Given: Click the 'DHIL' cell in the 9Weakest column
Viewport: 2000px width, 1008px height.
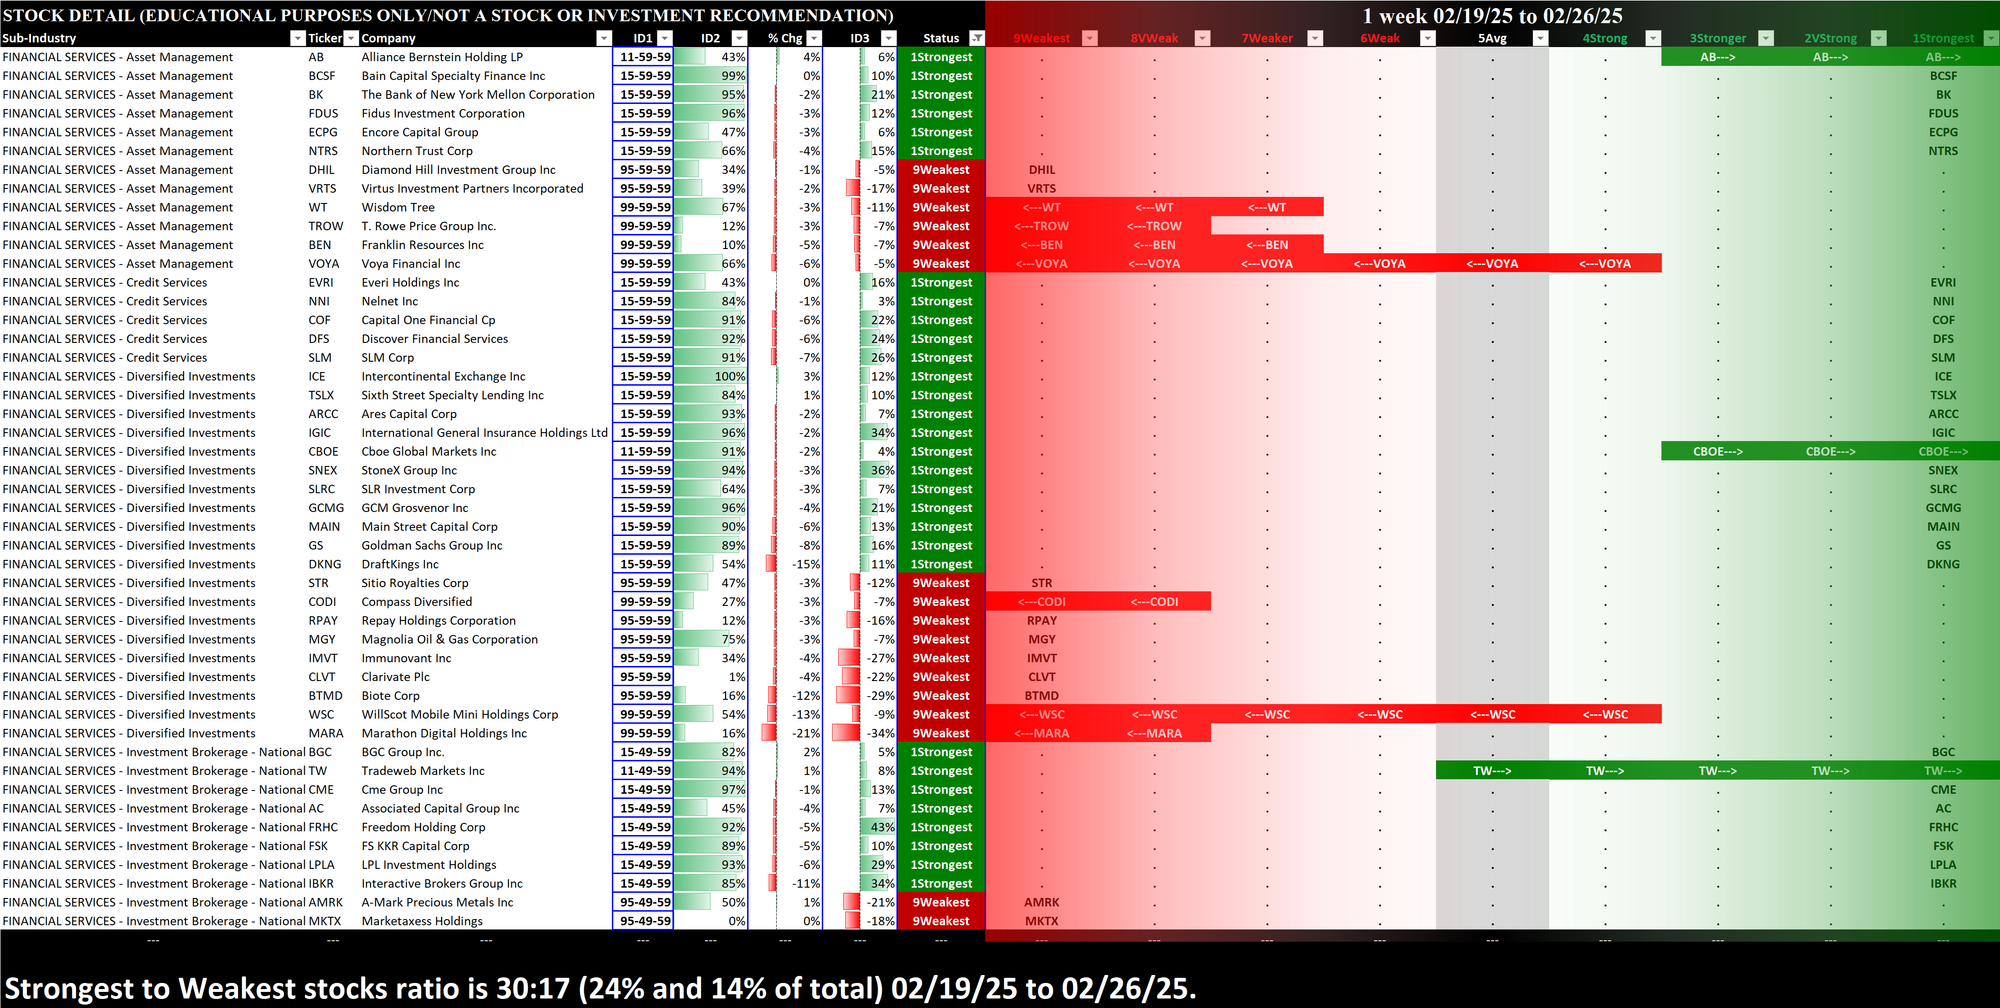Looking at the screenshot, I should pyautogui.click(x=1041, y=170).
